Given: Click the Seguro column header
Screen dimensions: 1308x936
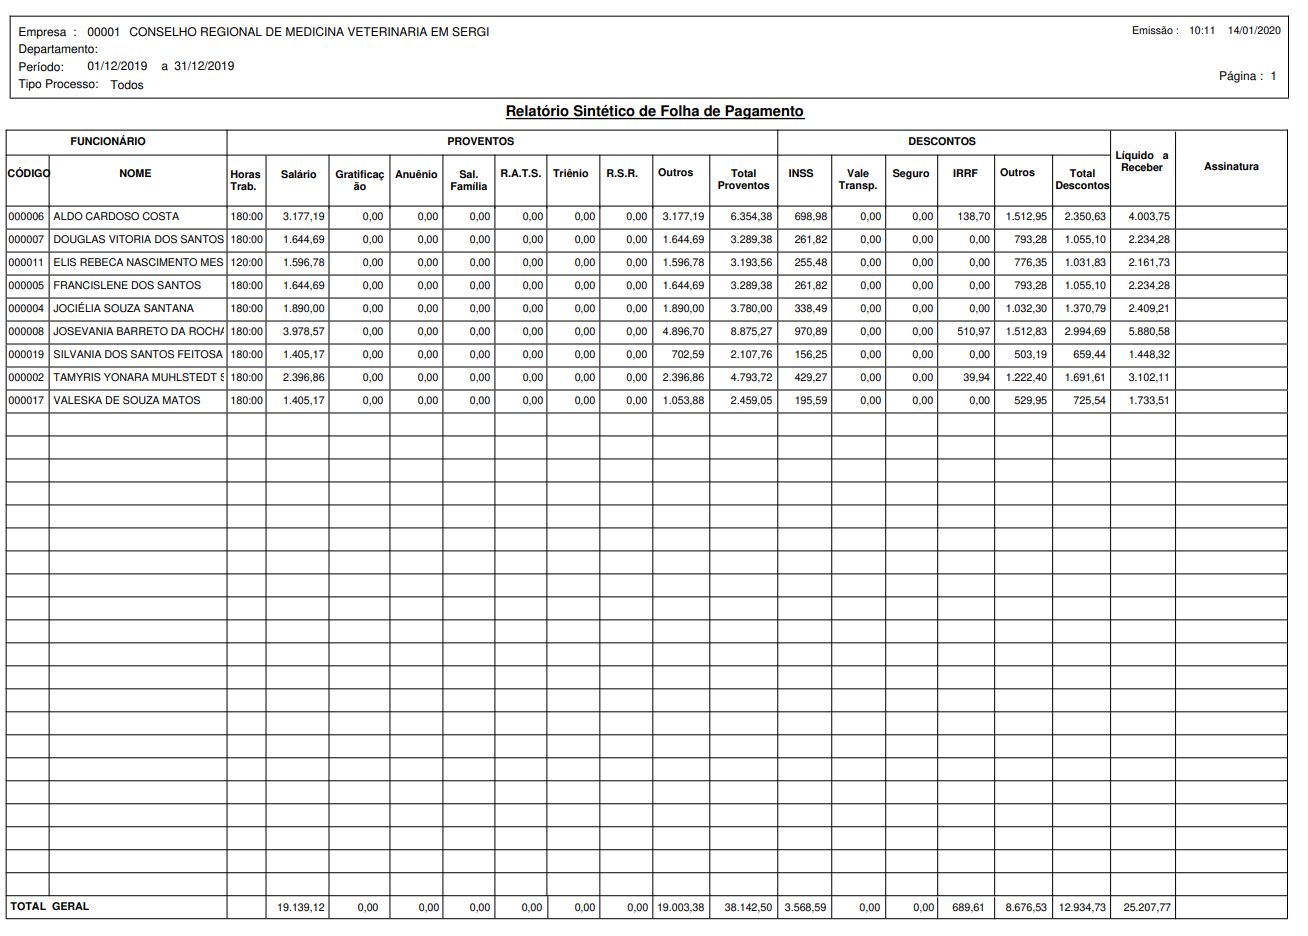Looking at the screenshot, I should coord(910,173).
